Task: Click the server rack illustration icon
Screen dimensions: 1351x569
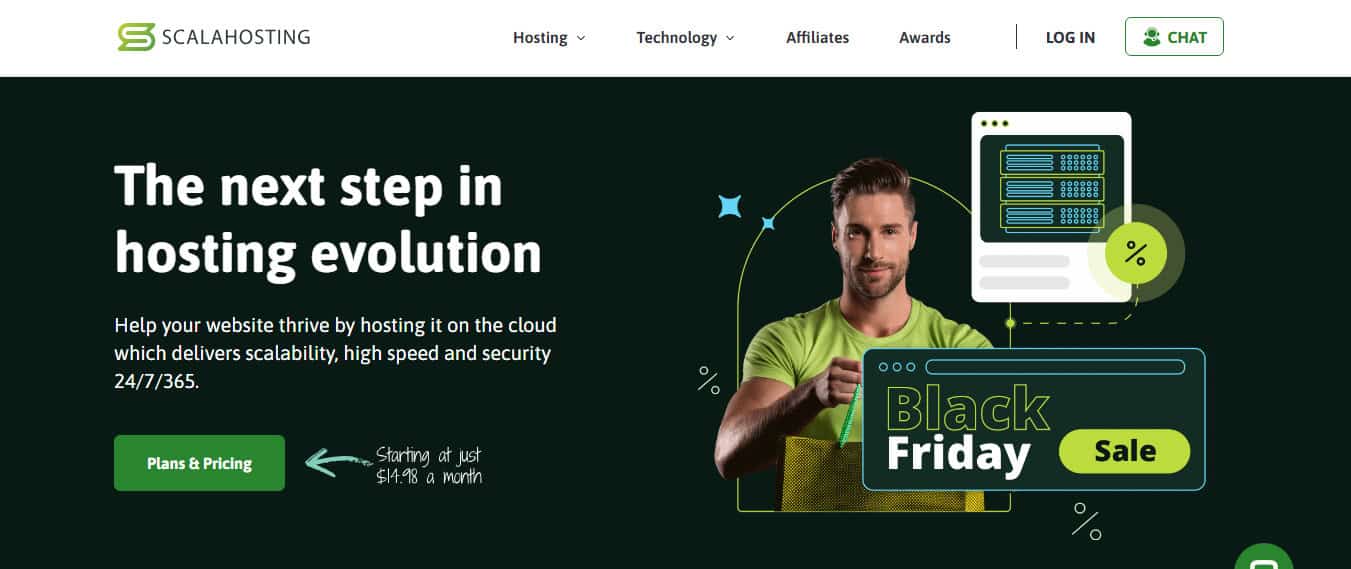Action: [x=1051, y=188]
